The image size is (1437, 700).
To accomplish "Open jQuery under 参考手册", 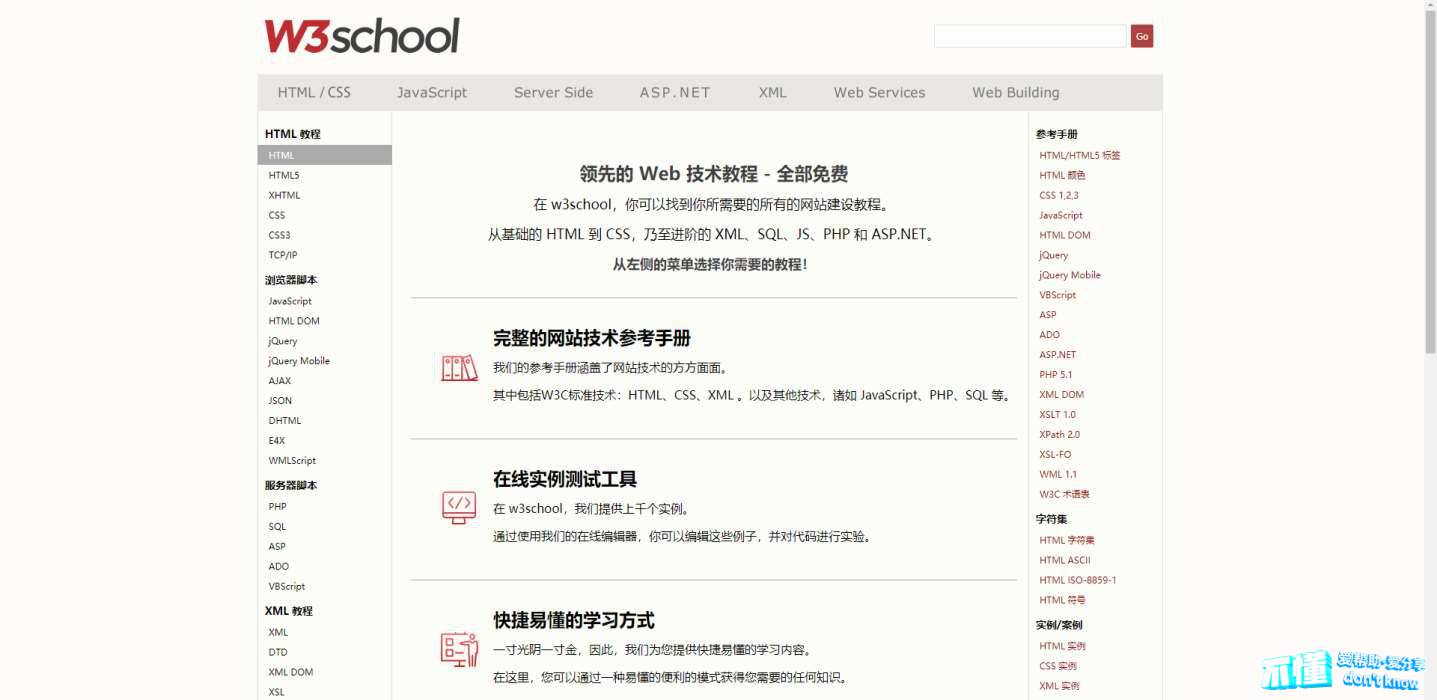I will [x=1054, y=255].
